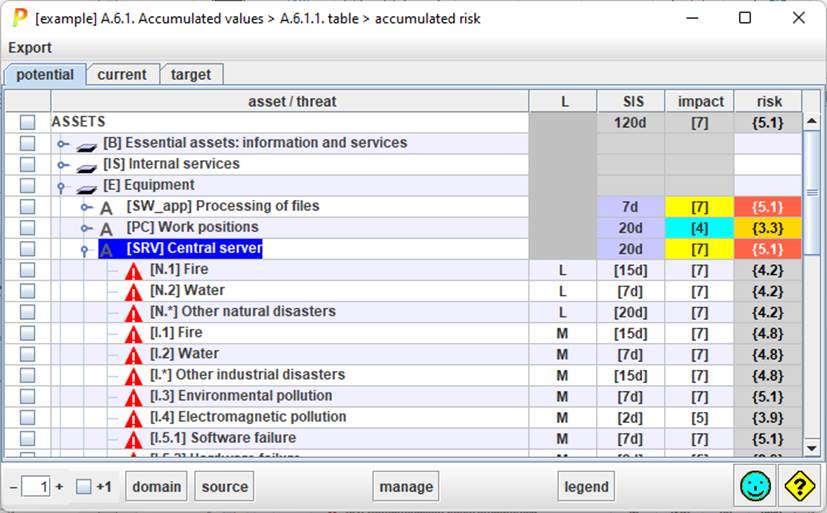Screen dimensions: 827x513
Task: Click the {3.9} risk value
Action: (x=768, y=418)
